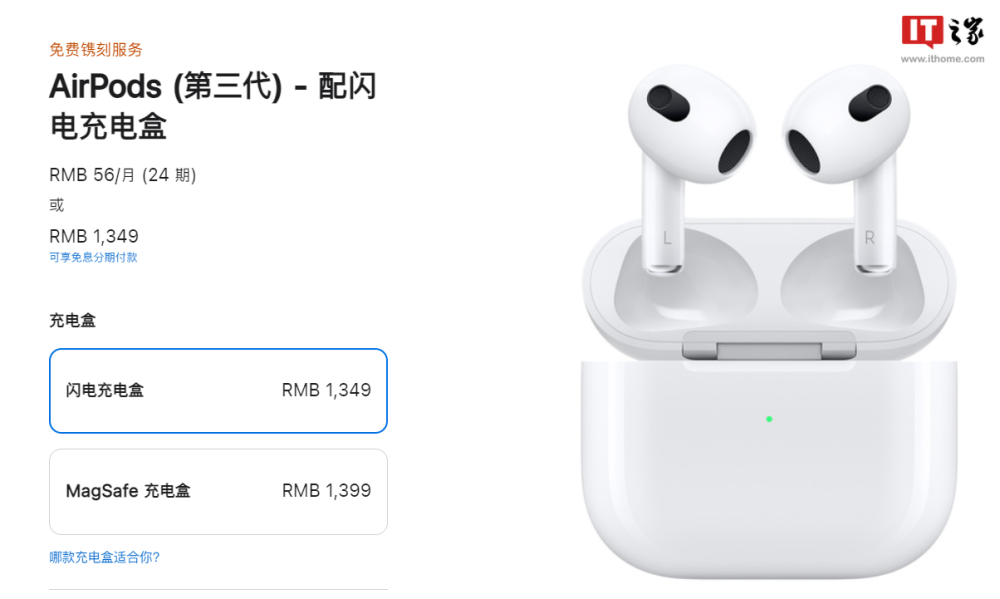Tap the green LED on charging case

769,419
